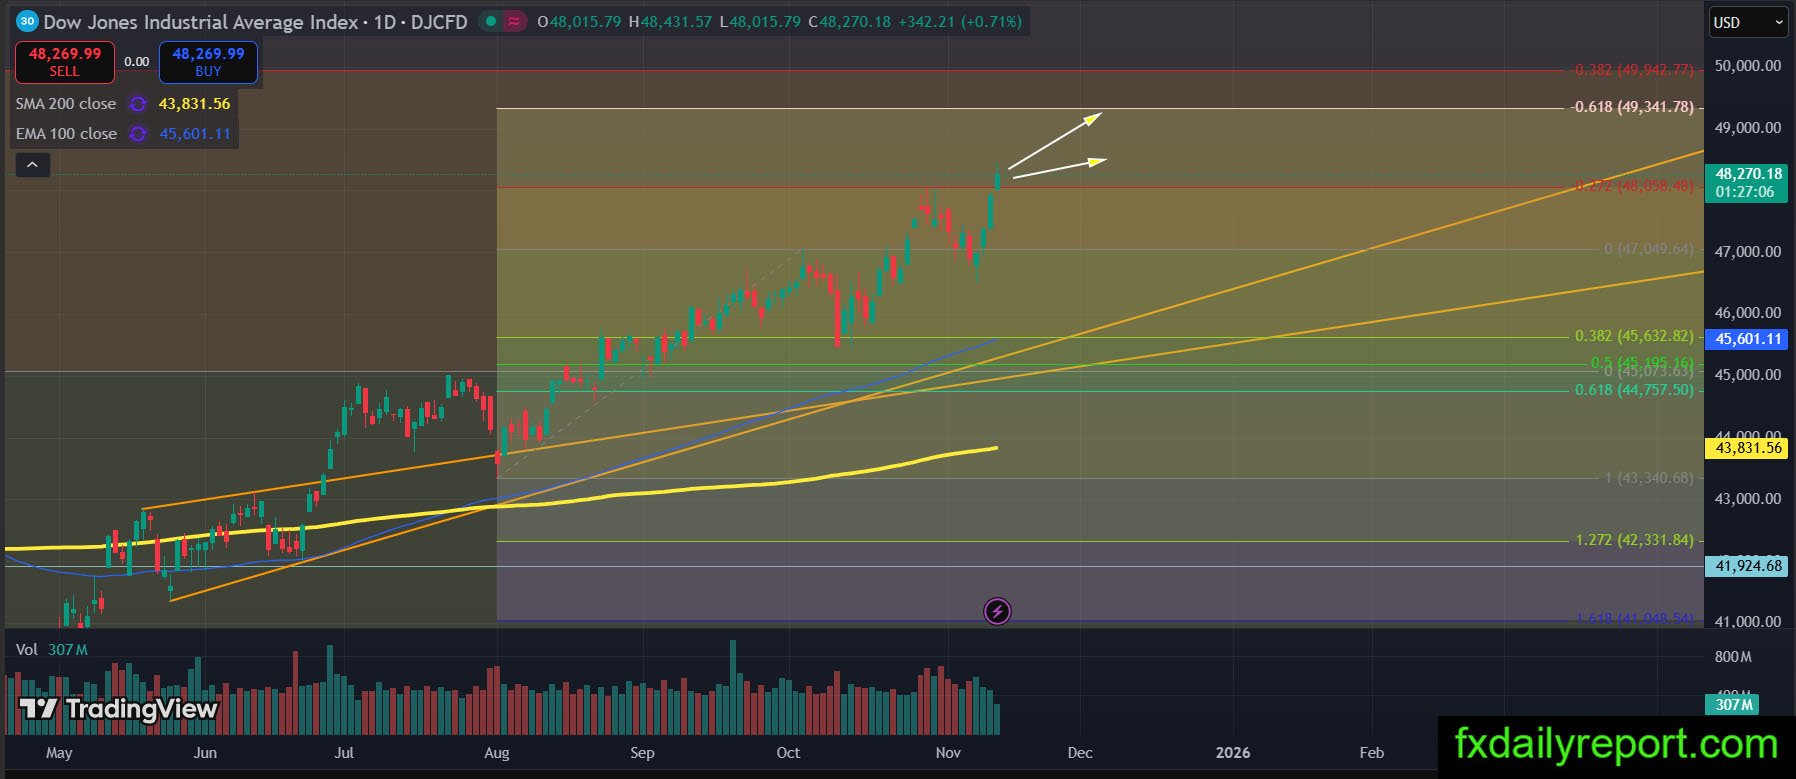Image resolution: width=1796 pixels, height=779 pixels.
Task: Select the EMA 100 close legend label
Action: point(66,134)
